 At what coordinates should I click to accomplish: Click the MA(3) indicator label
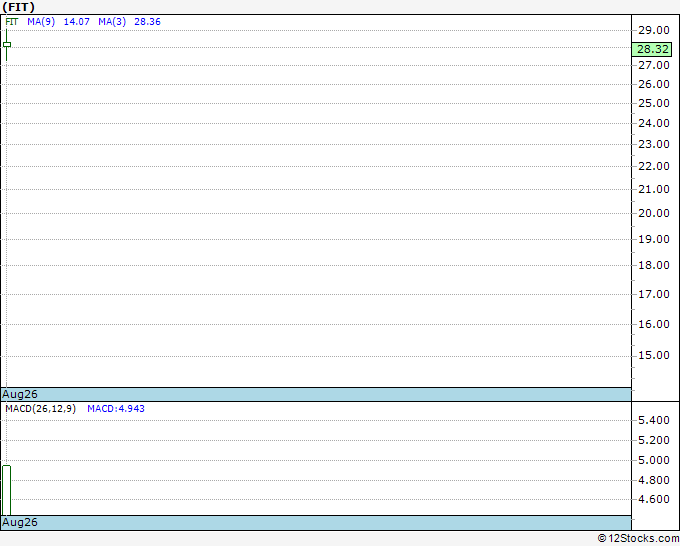tap(112, 22)
